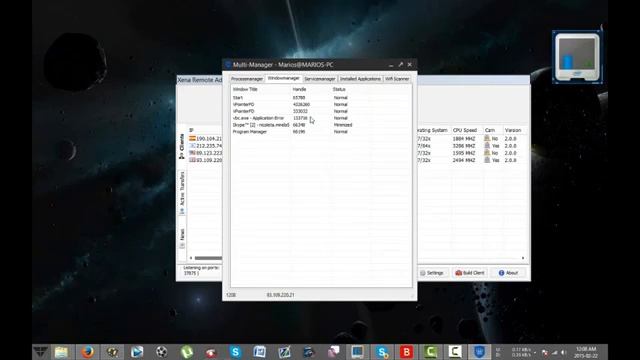The height and width of the screenshot is (360, 640).
Task: Select client IP starting 93.109
Action: pos(209,160)
